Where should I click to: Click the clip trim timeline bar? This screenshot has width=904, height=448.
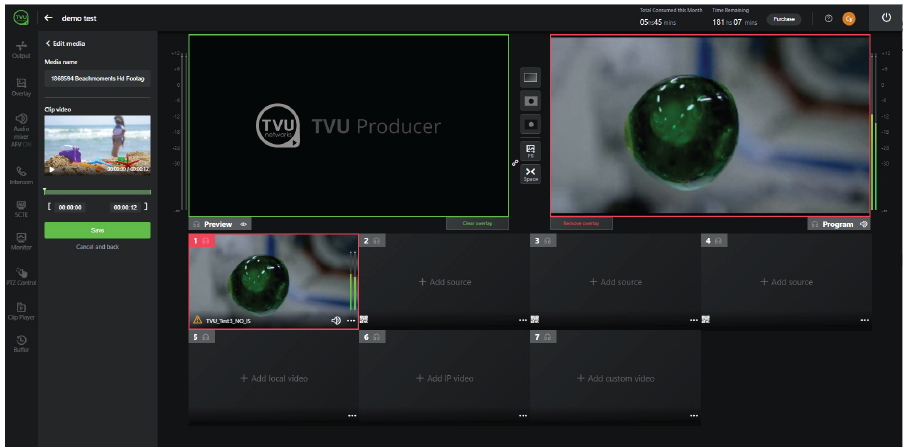click(x=97, y=192)
